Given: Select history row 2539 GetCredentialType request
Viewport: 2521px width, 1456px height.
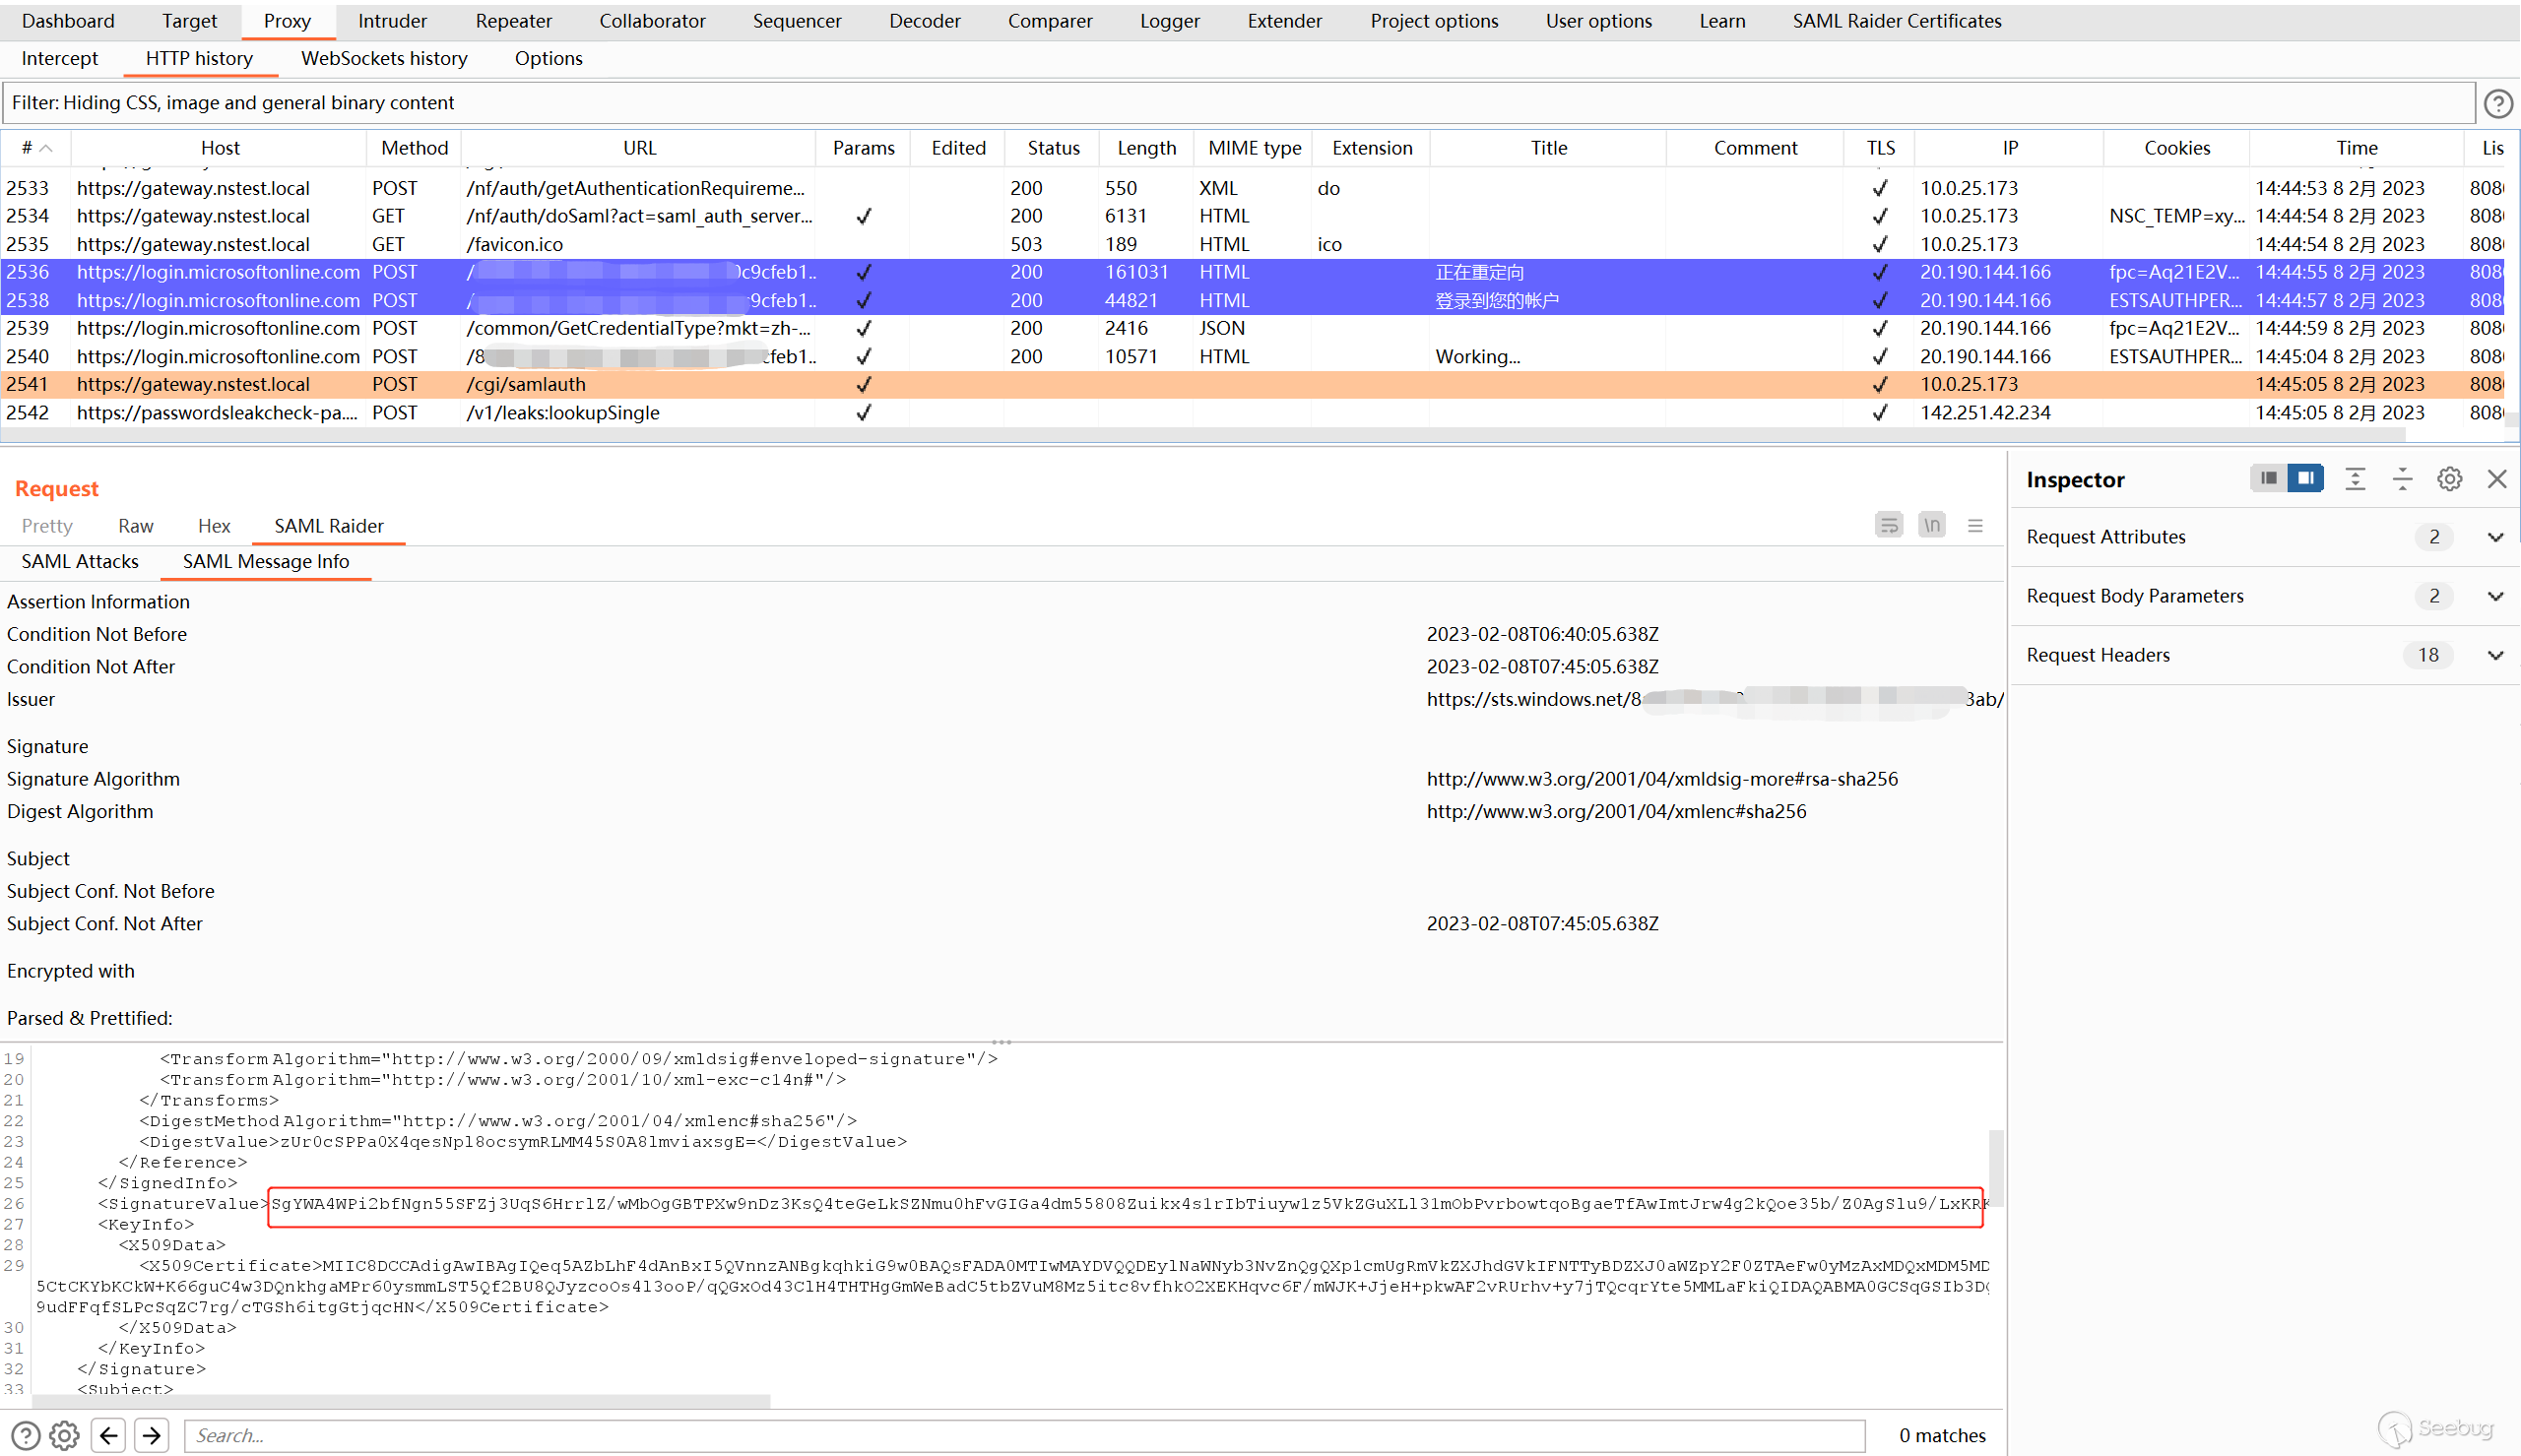Looking at the screenshot, I should (640, 328).
